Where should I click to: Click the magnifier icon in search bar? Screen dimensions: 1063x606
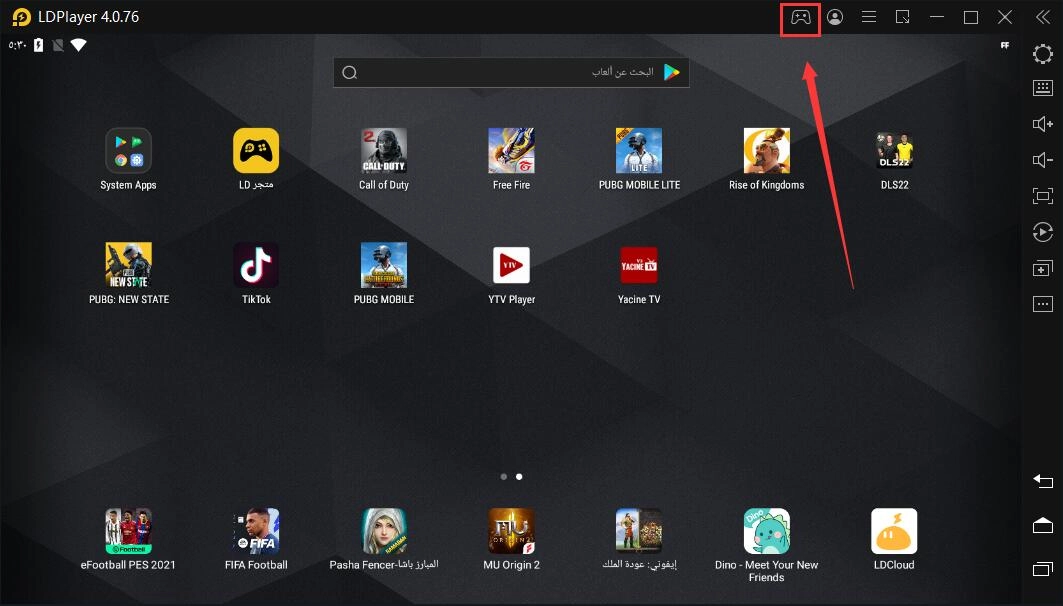click(350, 73)
